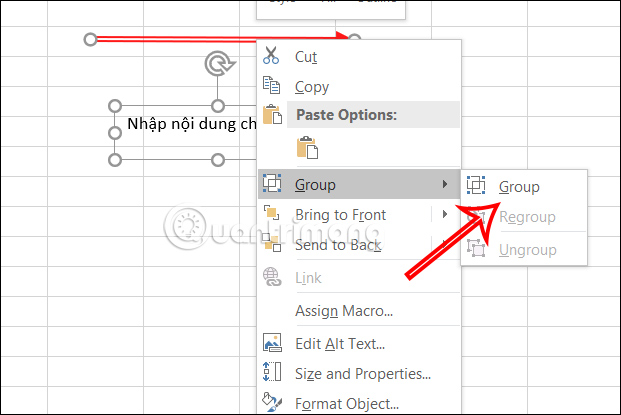Expand the Group submenu arrow
The height and width of the screenshot is (415, 621).
445,184
